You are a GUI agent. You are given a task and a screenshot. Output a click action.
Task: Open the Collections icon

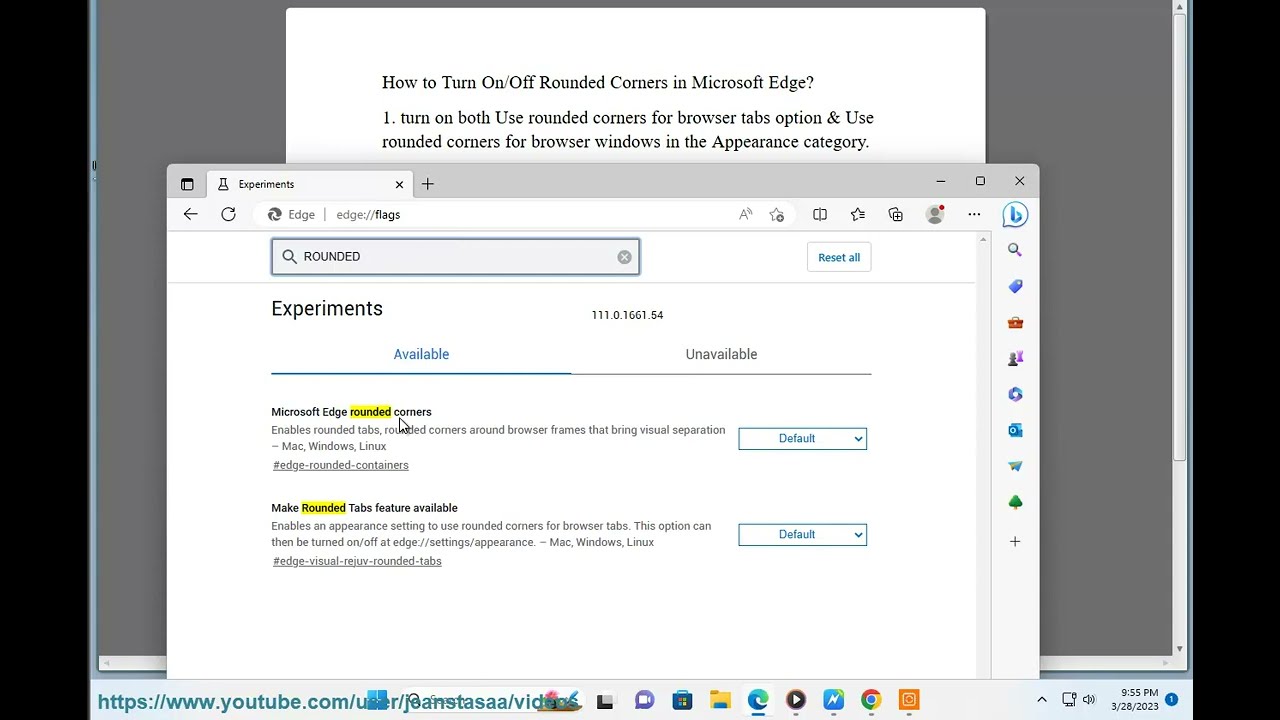click(896, 214)
